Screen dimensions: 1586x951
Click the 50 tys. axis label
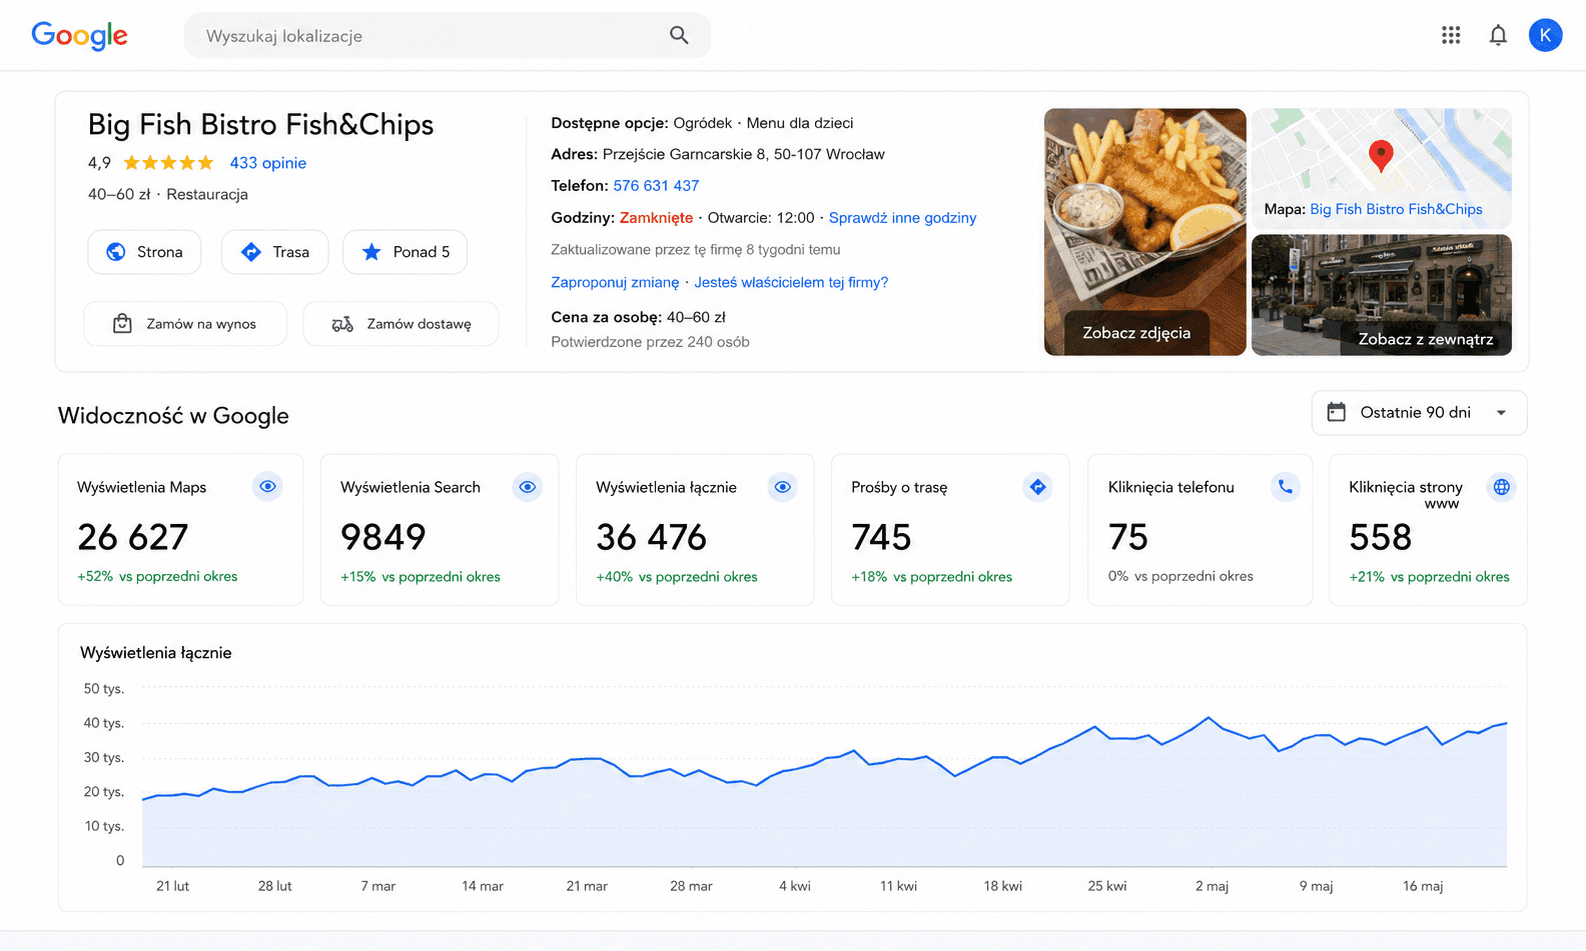[104, 689]
